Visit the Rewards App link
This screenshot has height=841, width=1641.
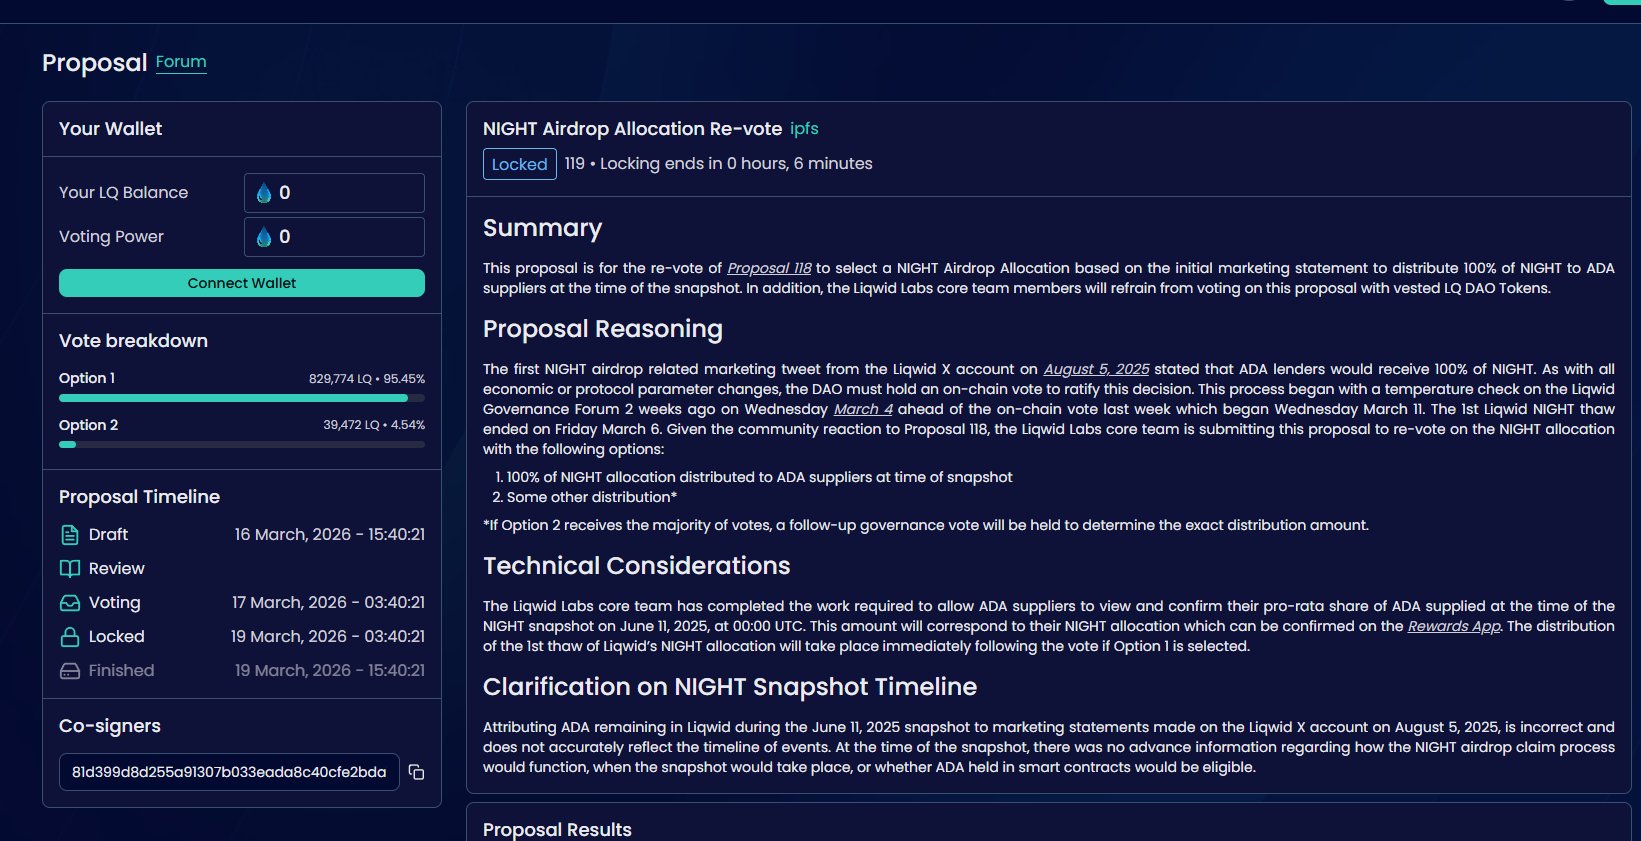(x=1453, y=626)
